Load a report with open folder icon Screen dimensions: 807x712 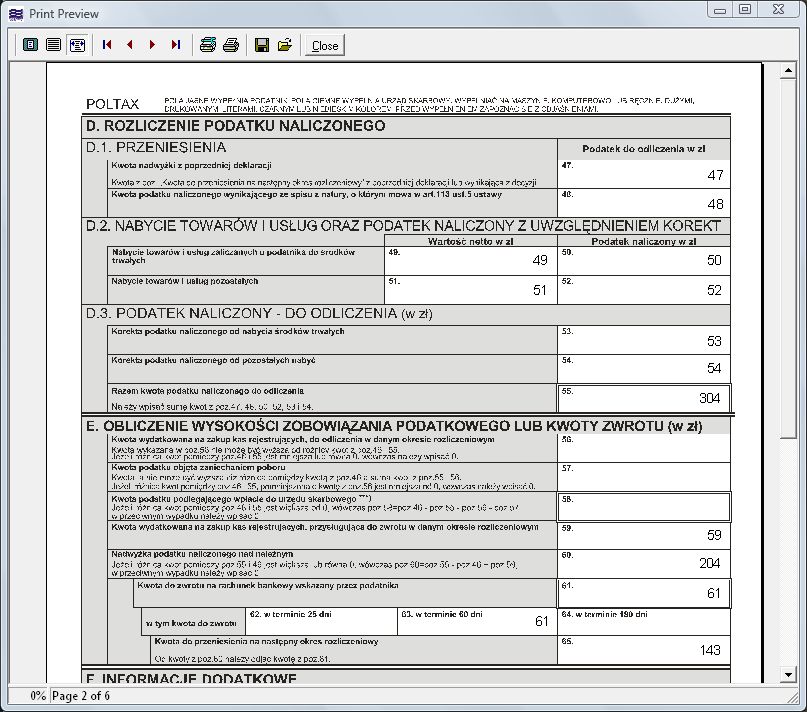285,45
